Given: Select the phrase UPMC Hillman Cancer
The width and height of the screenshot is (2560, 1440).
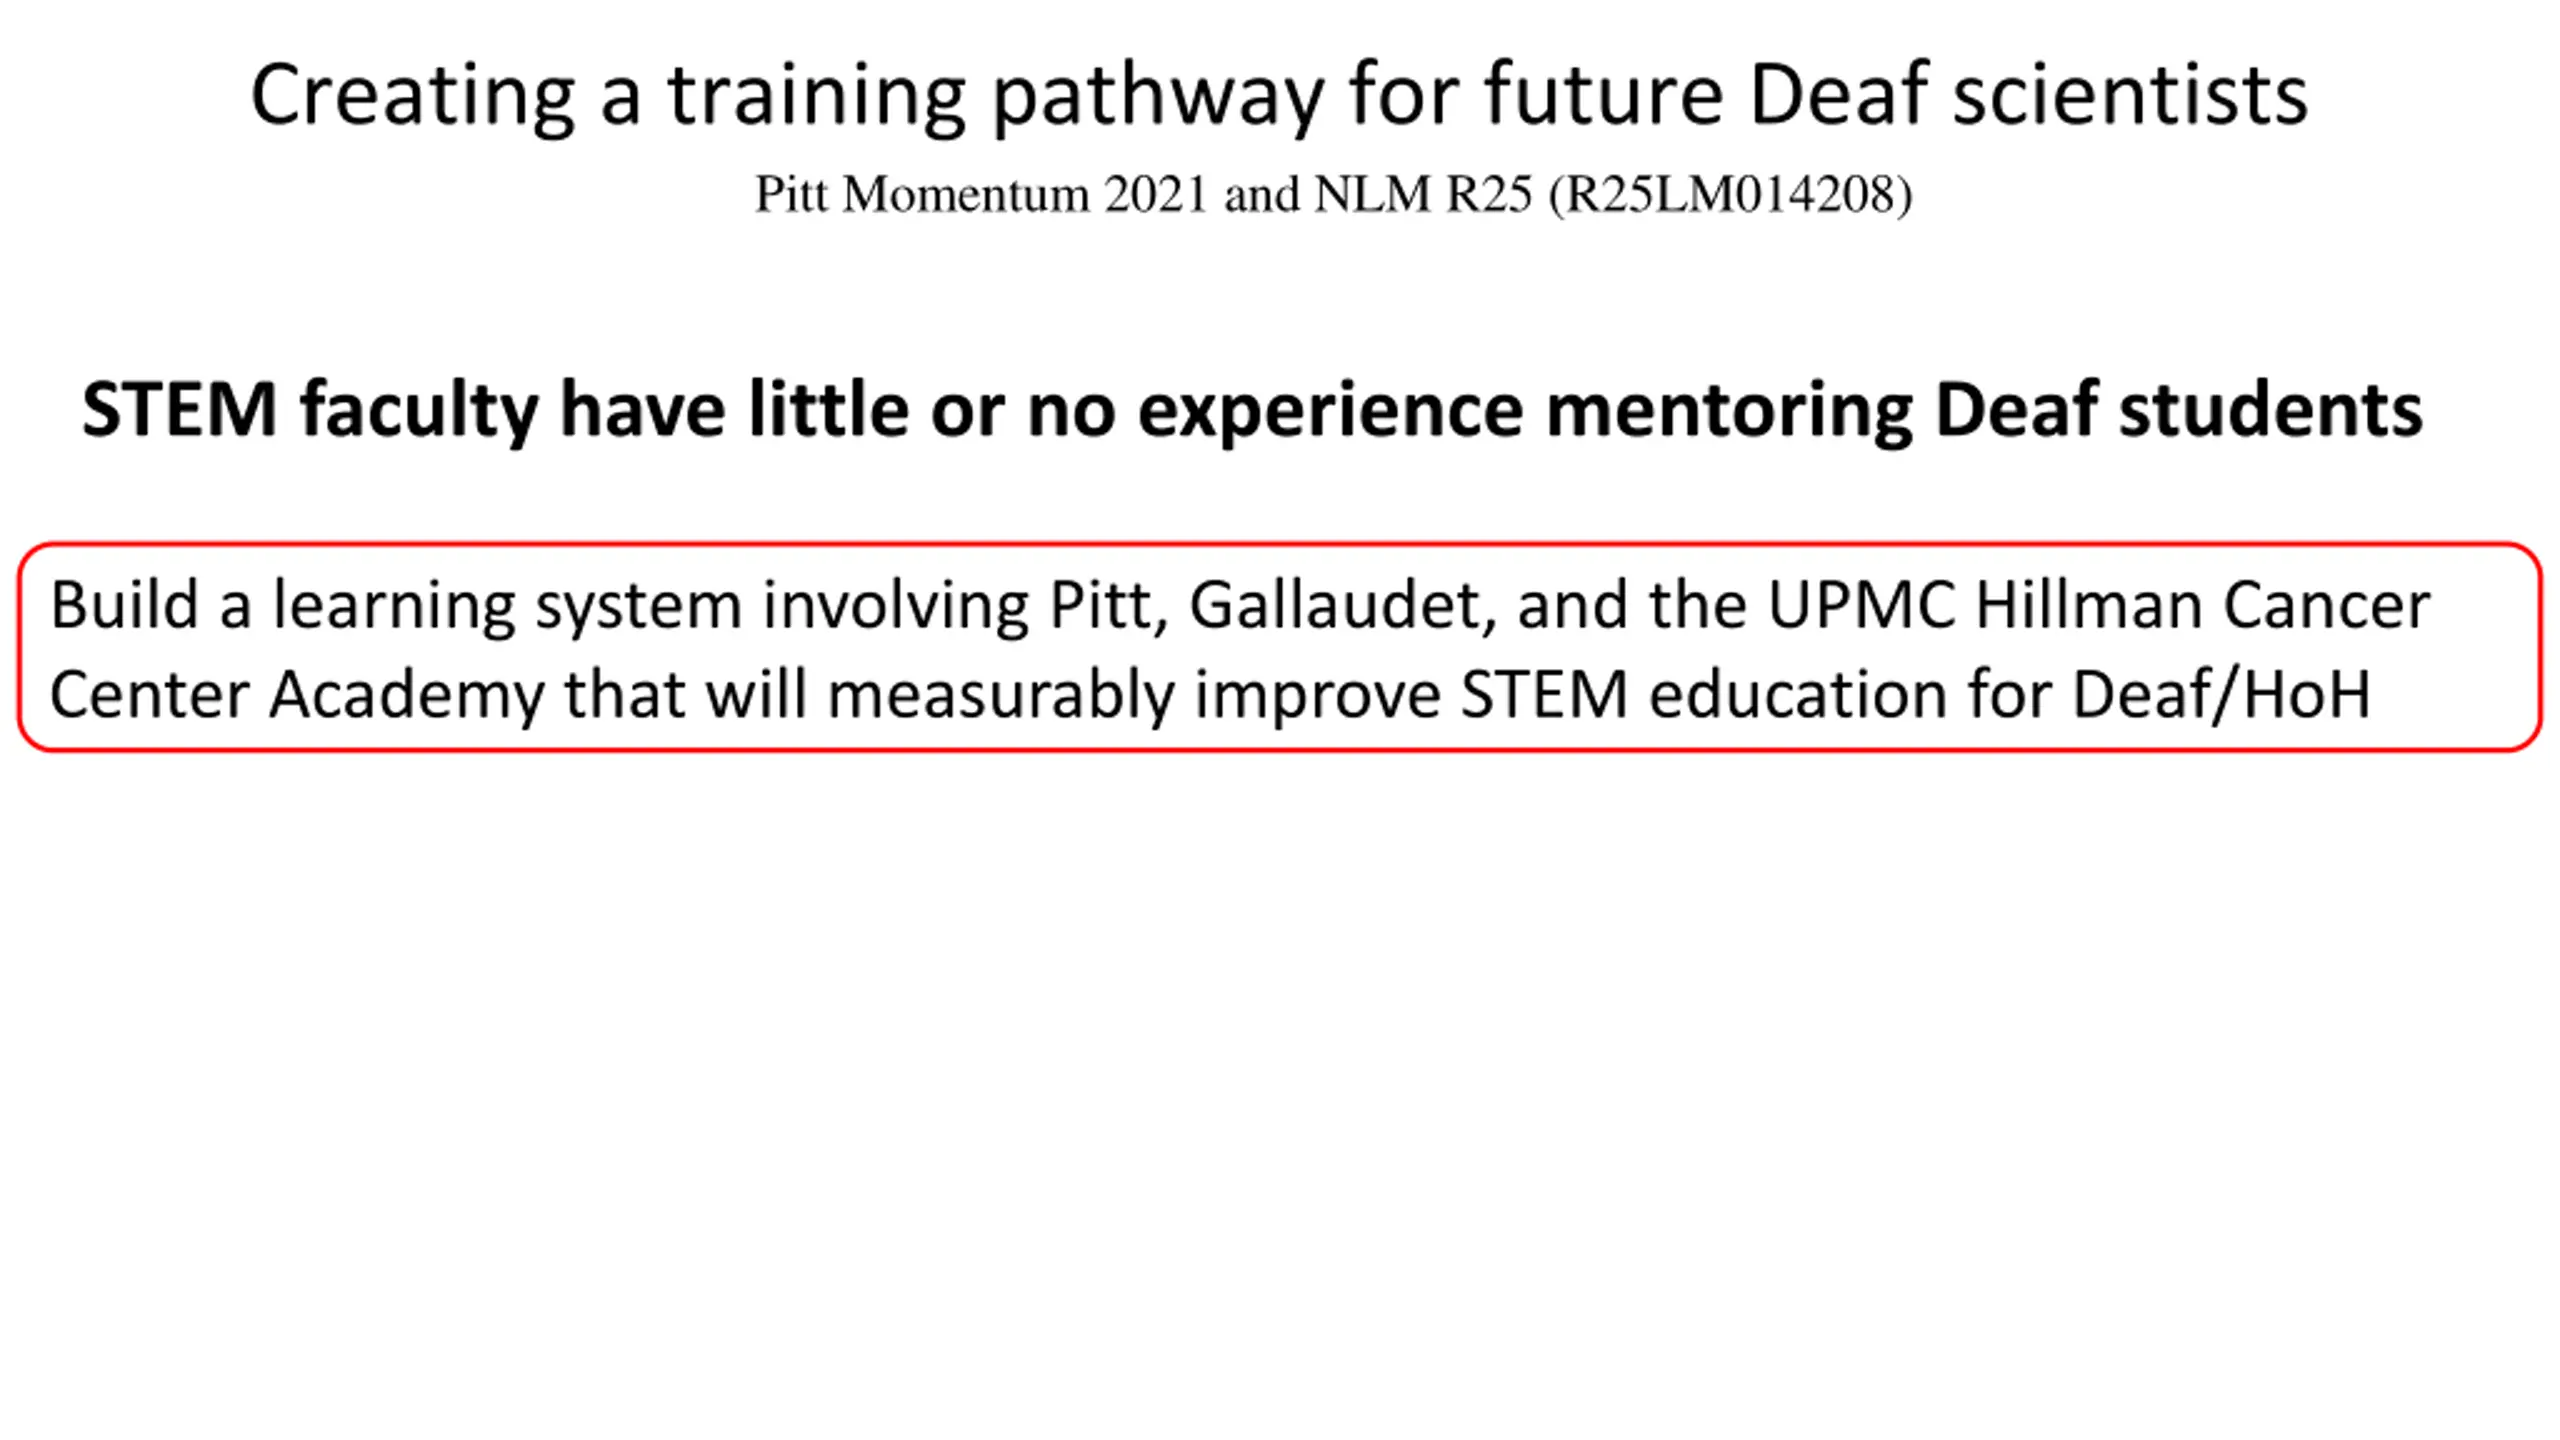Looking at the screenshot, I should [x=2098, y=606].
